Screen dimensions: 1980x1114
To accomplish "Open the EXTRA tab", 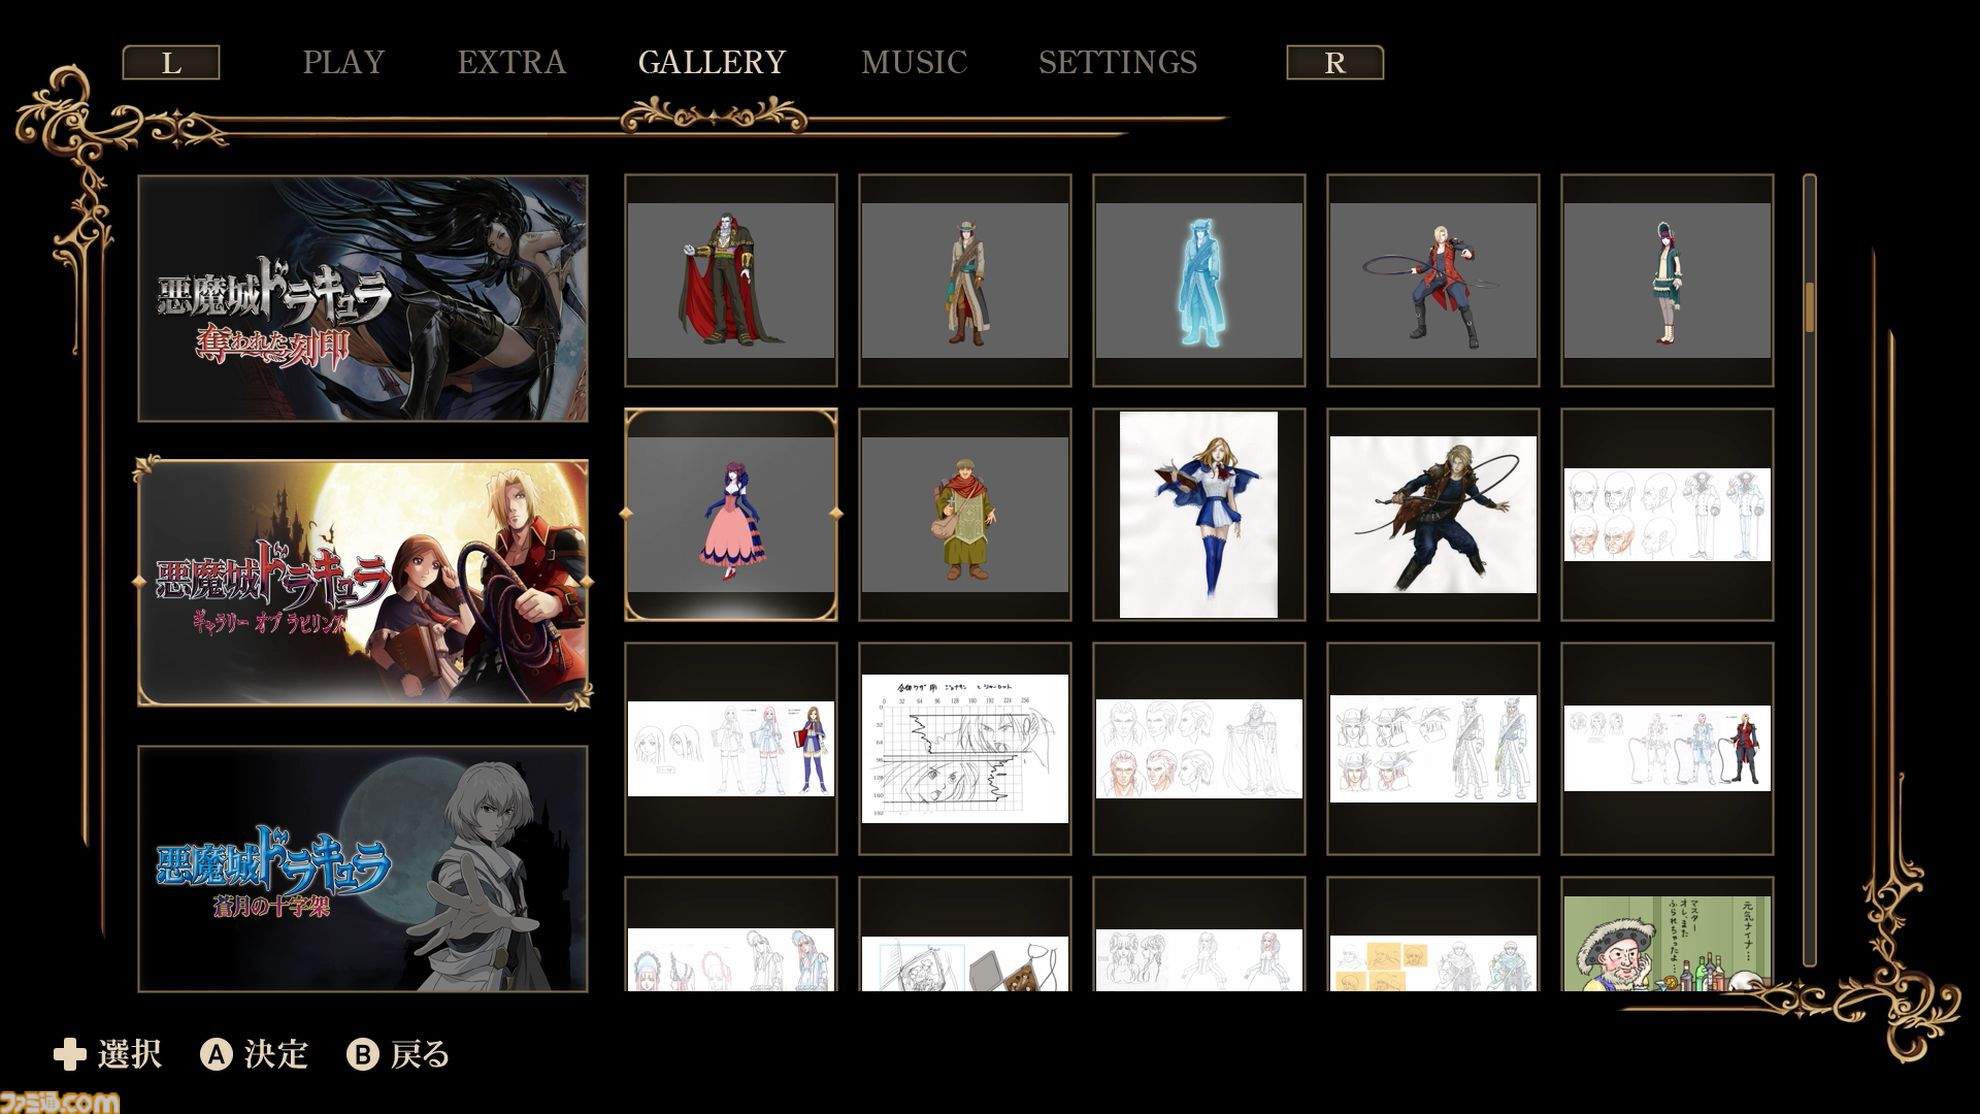I will pos(511,62).
